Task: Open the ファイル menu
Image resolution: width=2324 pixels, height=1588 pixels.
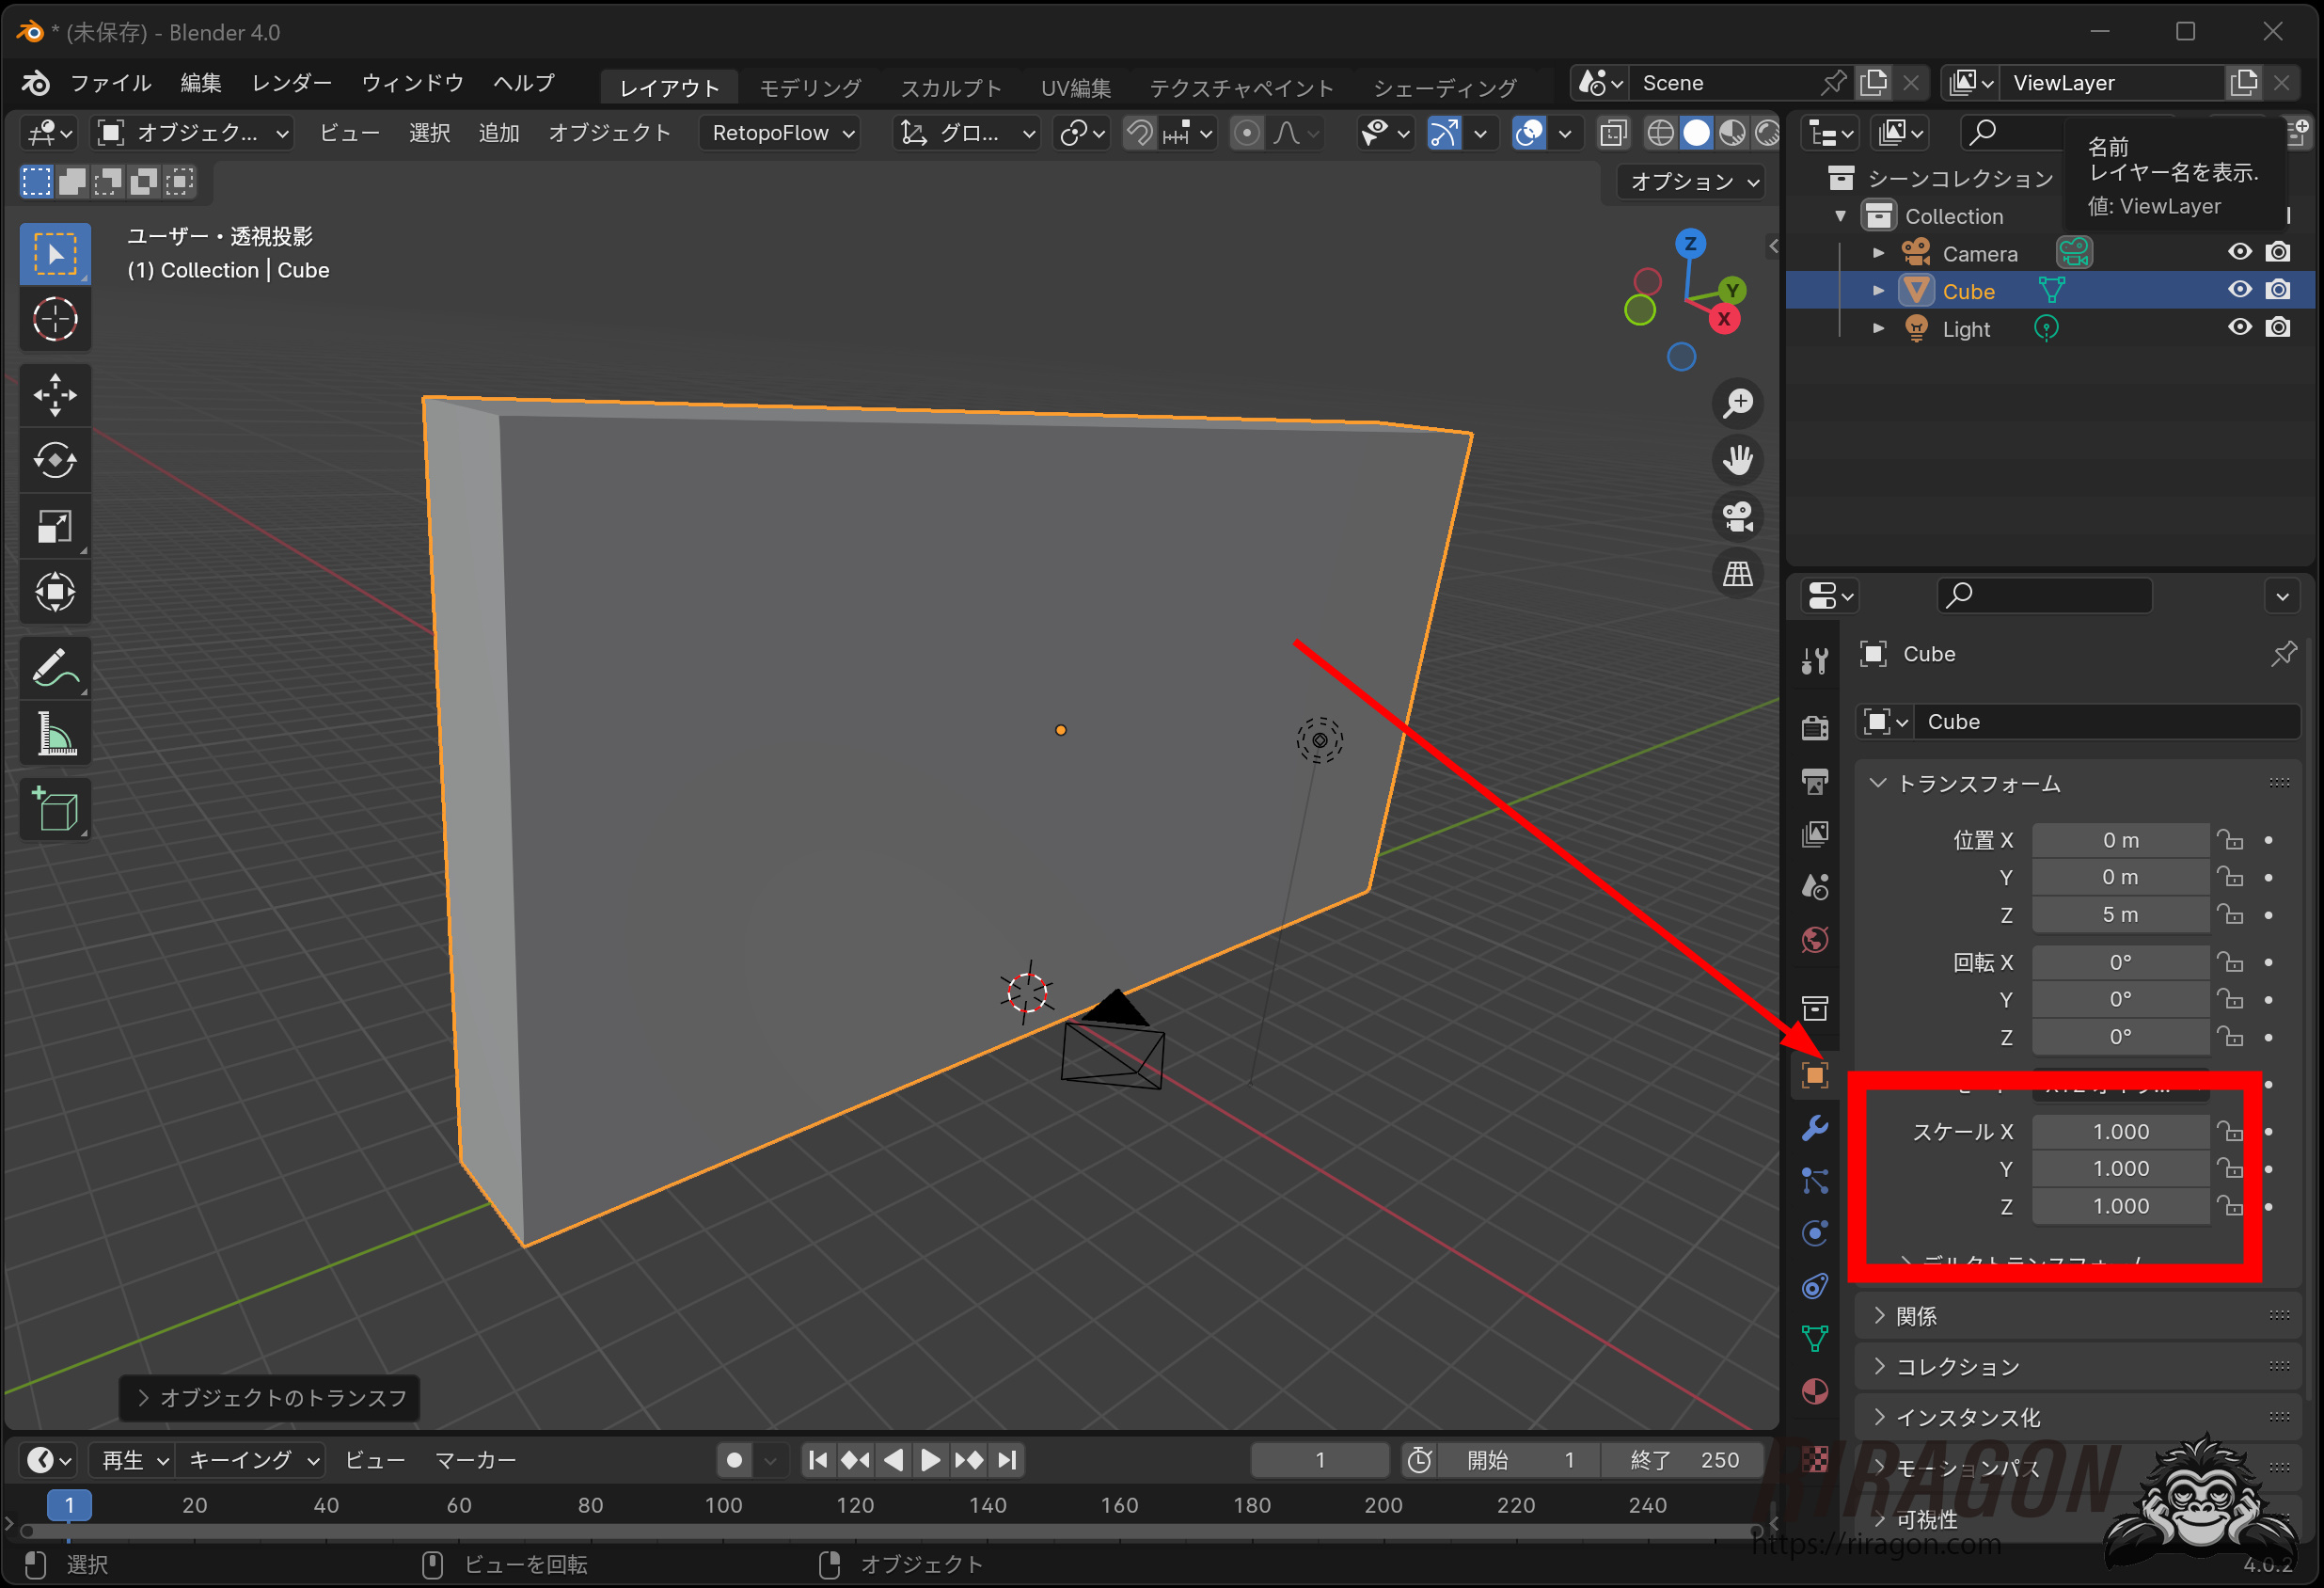Action: pyautogui.click(x=110, y=83)
